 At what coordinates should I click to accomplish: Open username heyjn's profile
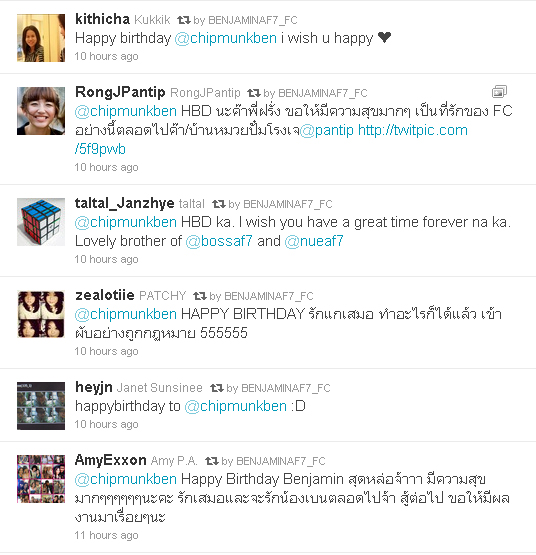tap(94, 387)
